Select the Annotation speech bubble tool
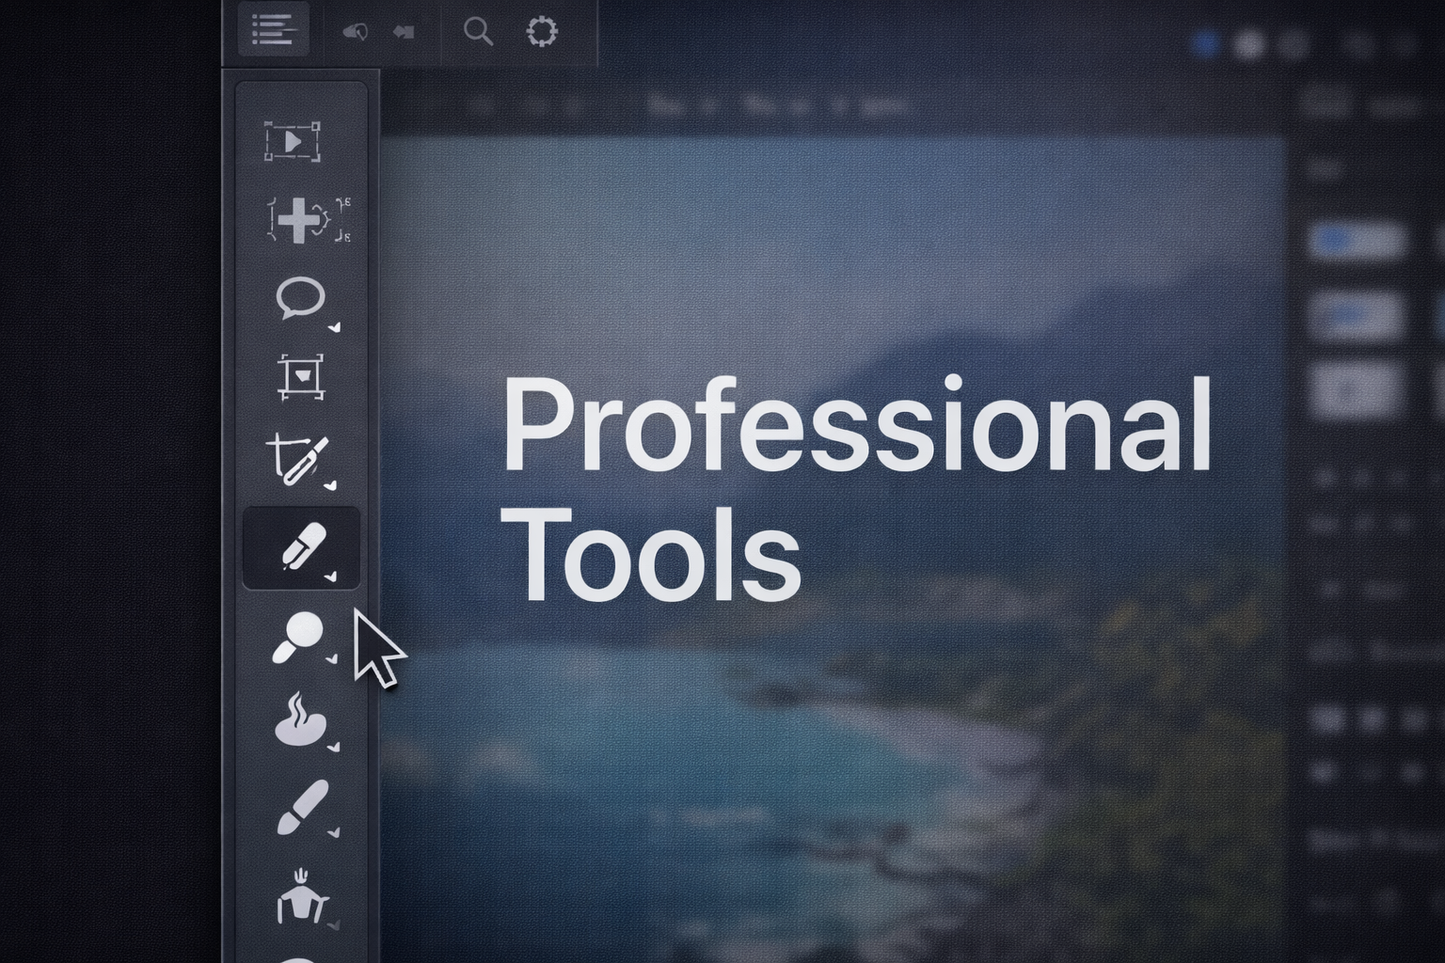Image resolution: width=1445 pixels, height=963 pixels. pos(300,297)
